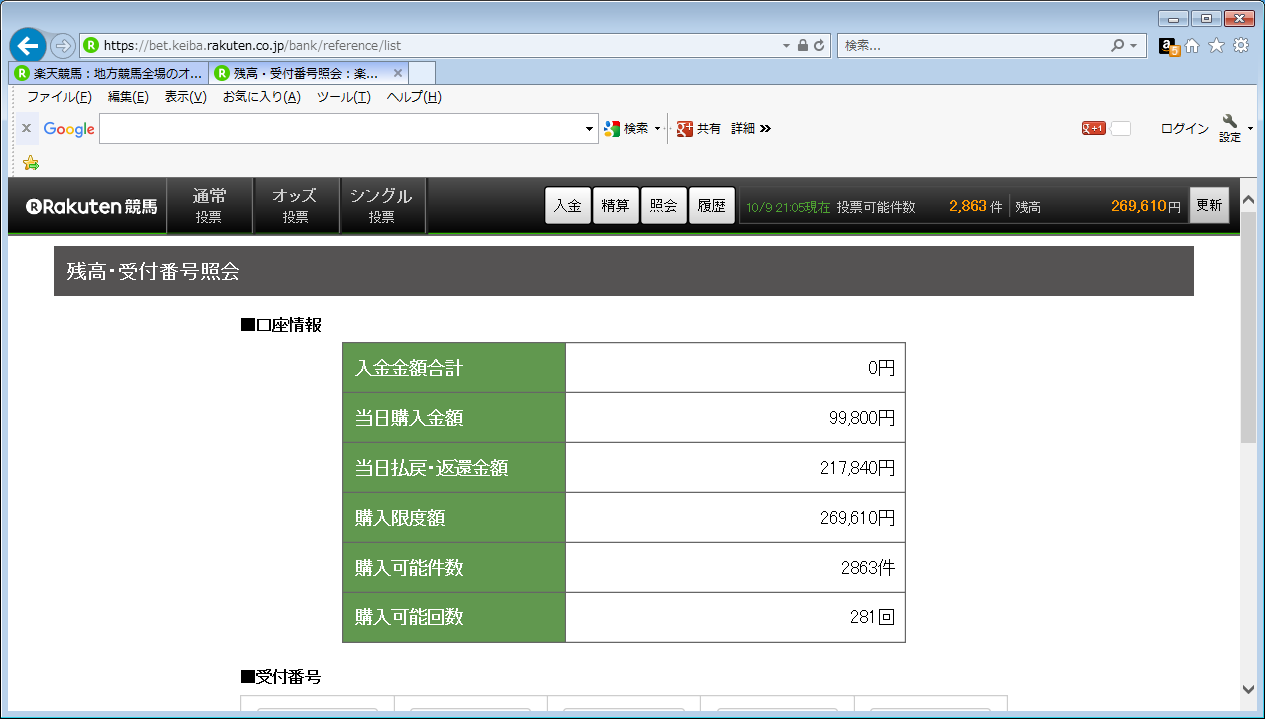Image resolution: width=1265 pixels, height=719 pixels.
Task: Click the 購入可能件数 value 2863件
Action: coord(868,567)
